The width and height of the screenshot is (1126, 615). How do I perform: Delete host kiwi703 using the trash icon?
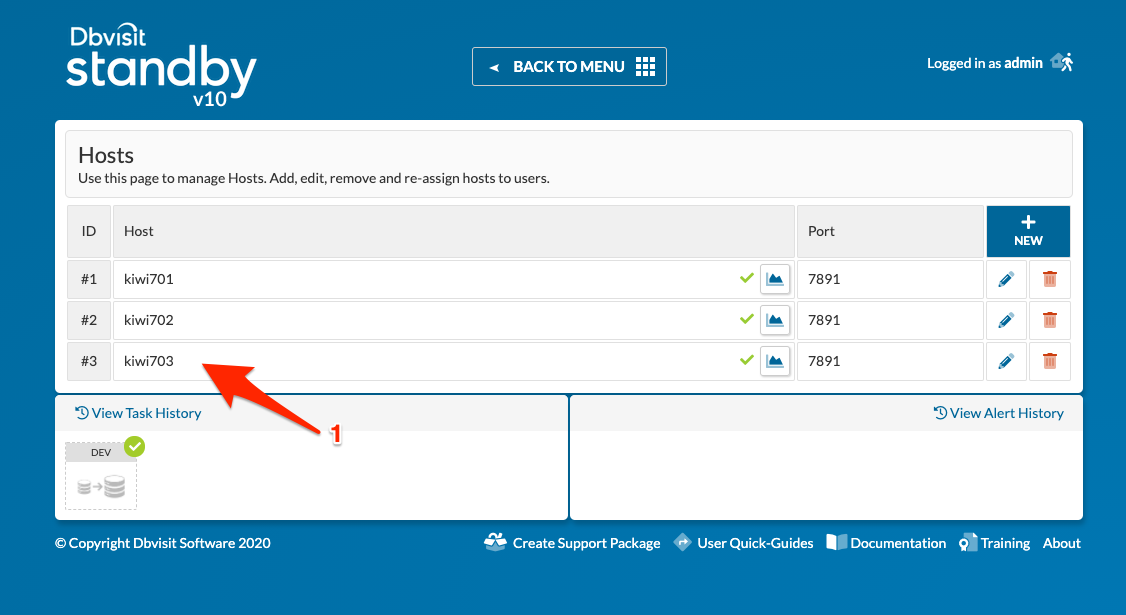[x=1050, y=361]
